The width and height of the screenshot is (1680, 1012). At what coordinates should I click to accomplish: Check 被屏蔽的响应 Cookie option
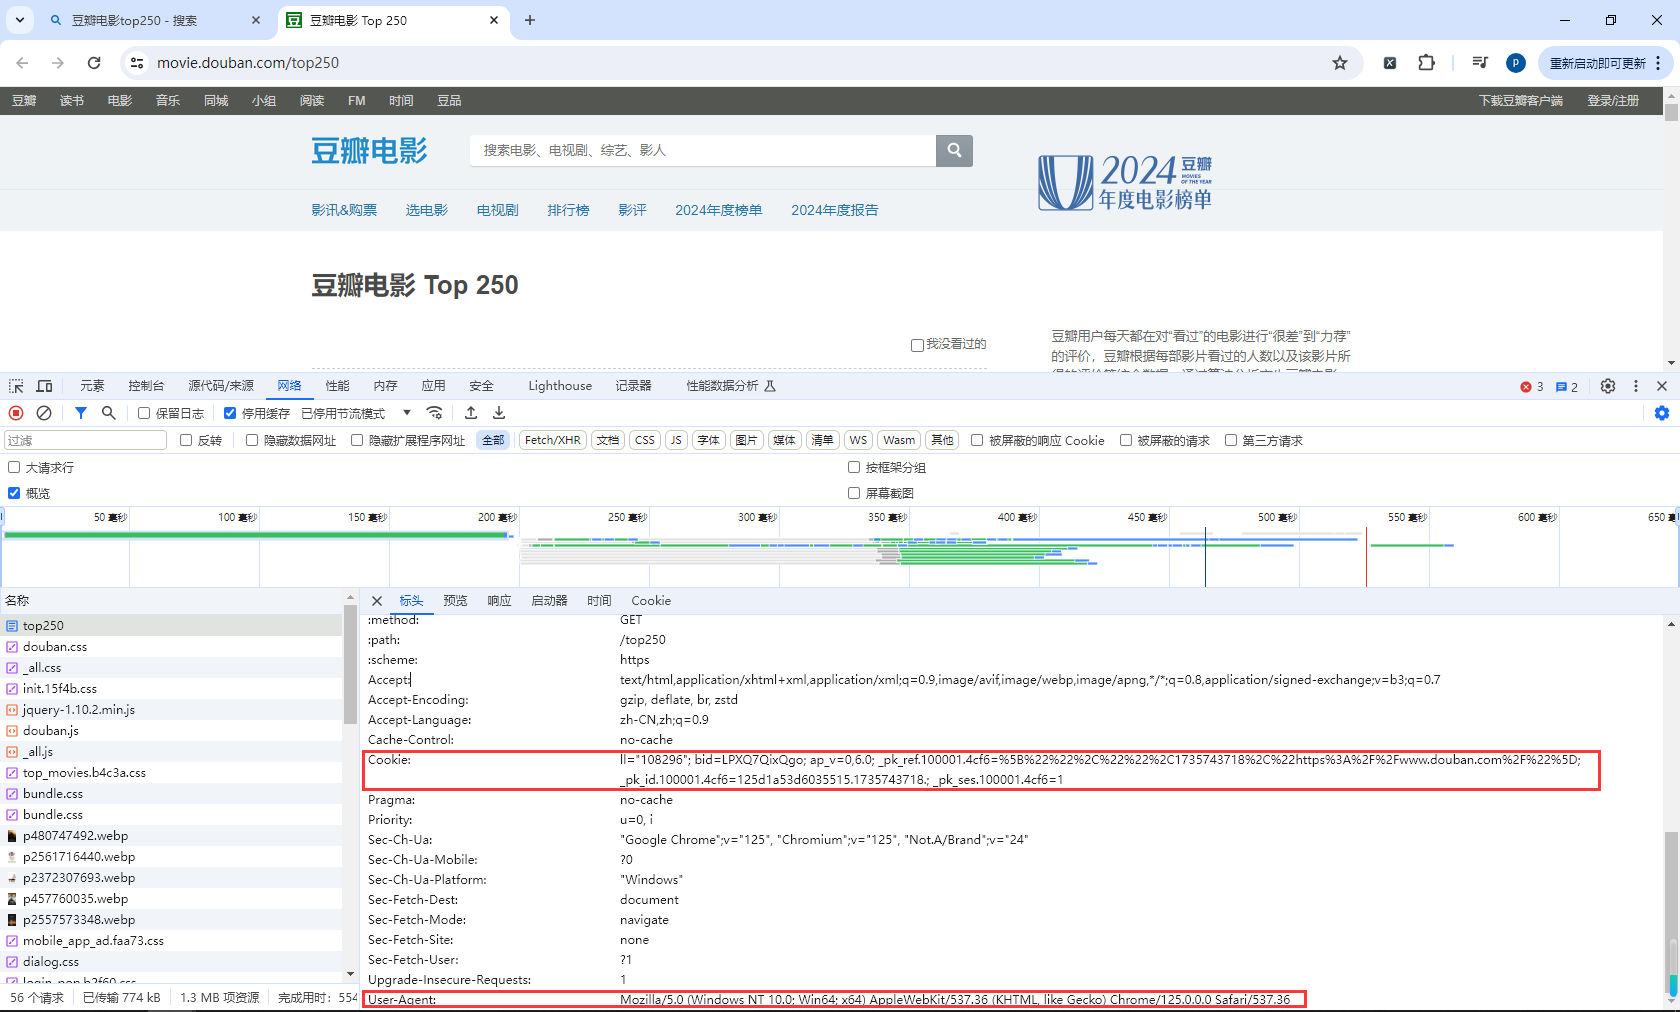click(977, 440)
